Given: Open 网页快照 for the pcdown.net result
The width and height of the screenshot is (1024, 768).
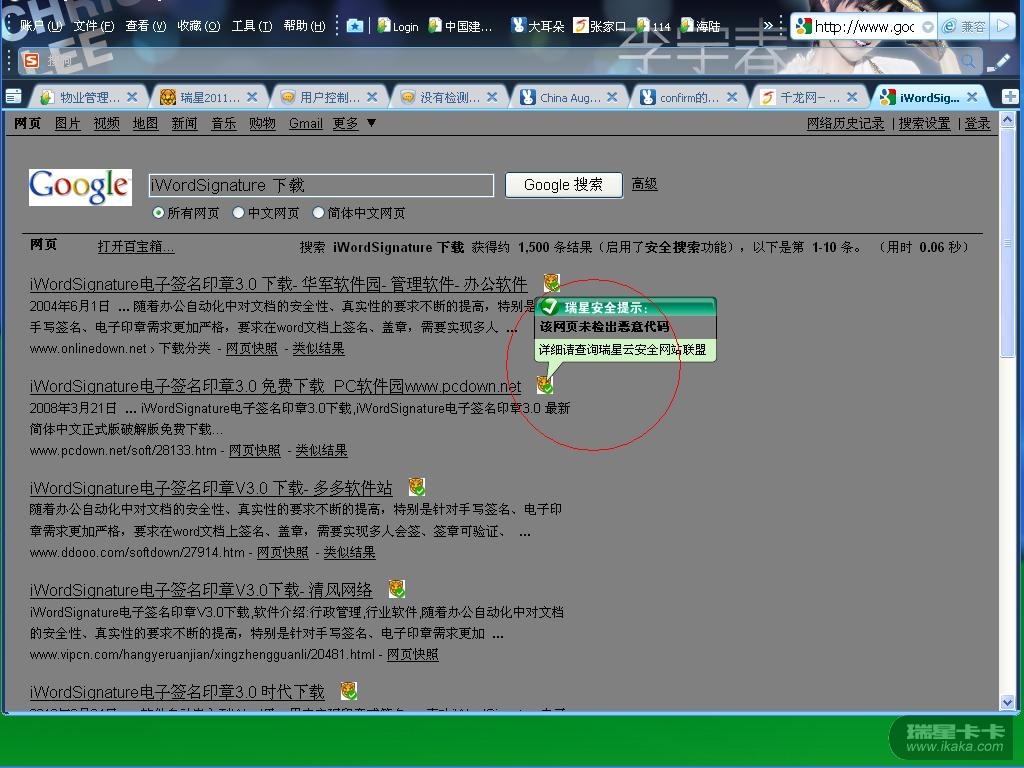Looking at the screenshot, I should tap(255, 450).
